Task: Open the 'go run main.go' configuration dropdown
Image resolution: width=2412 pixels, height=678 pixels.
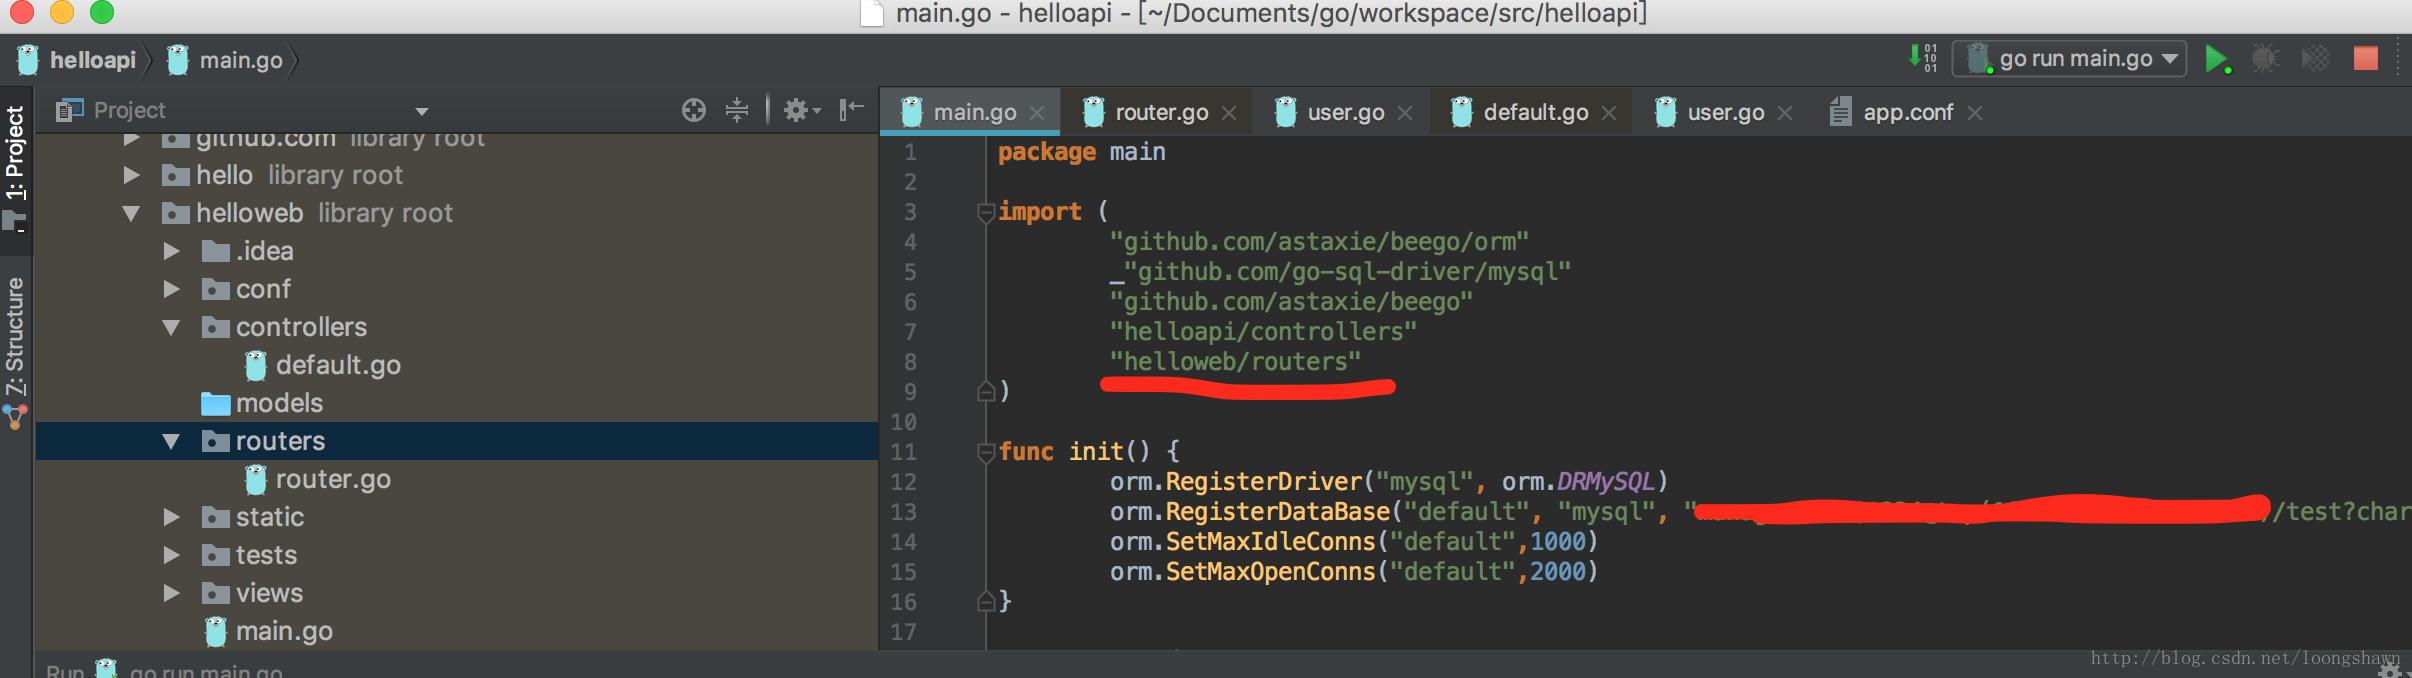Action: 2069,59
